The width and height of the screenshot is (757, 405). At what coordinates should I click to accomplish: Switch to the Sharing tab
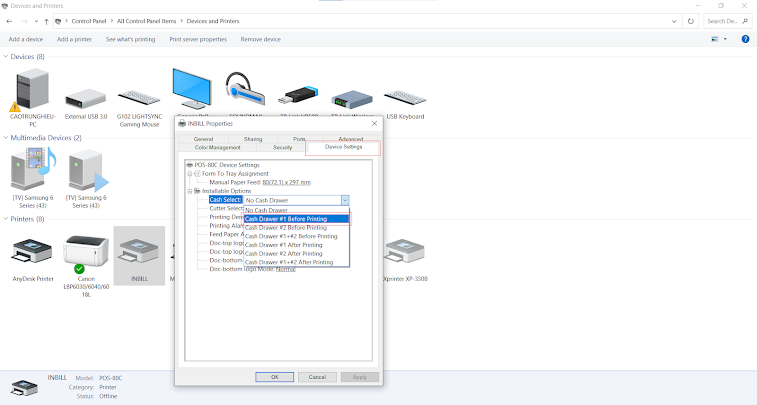[x=253, y=139]
